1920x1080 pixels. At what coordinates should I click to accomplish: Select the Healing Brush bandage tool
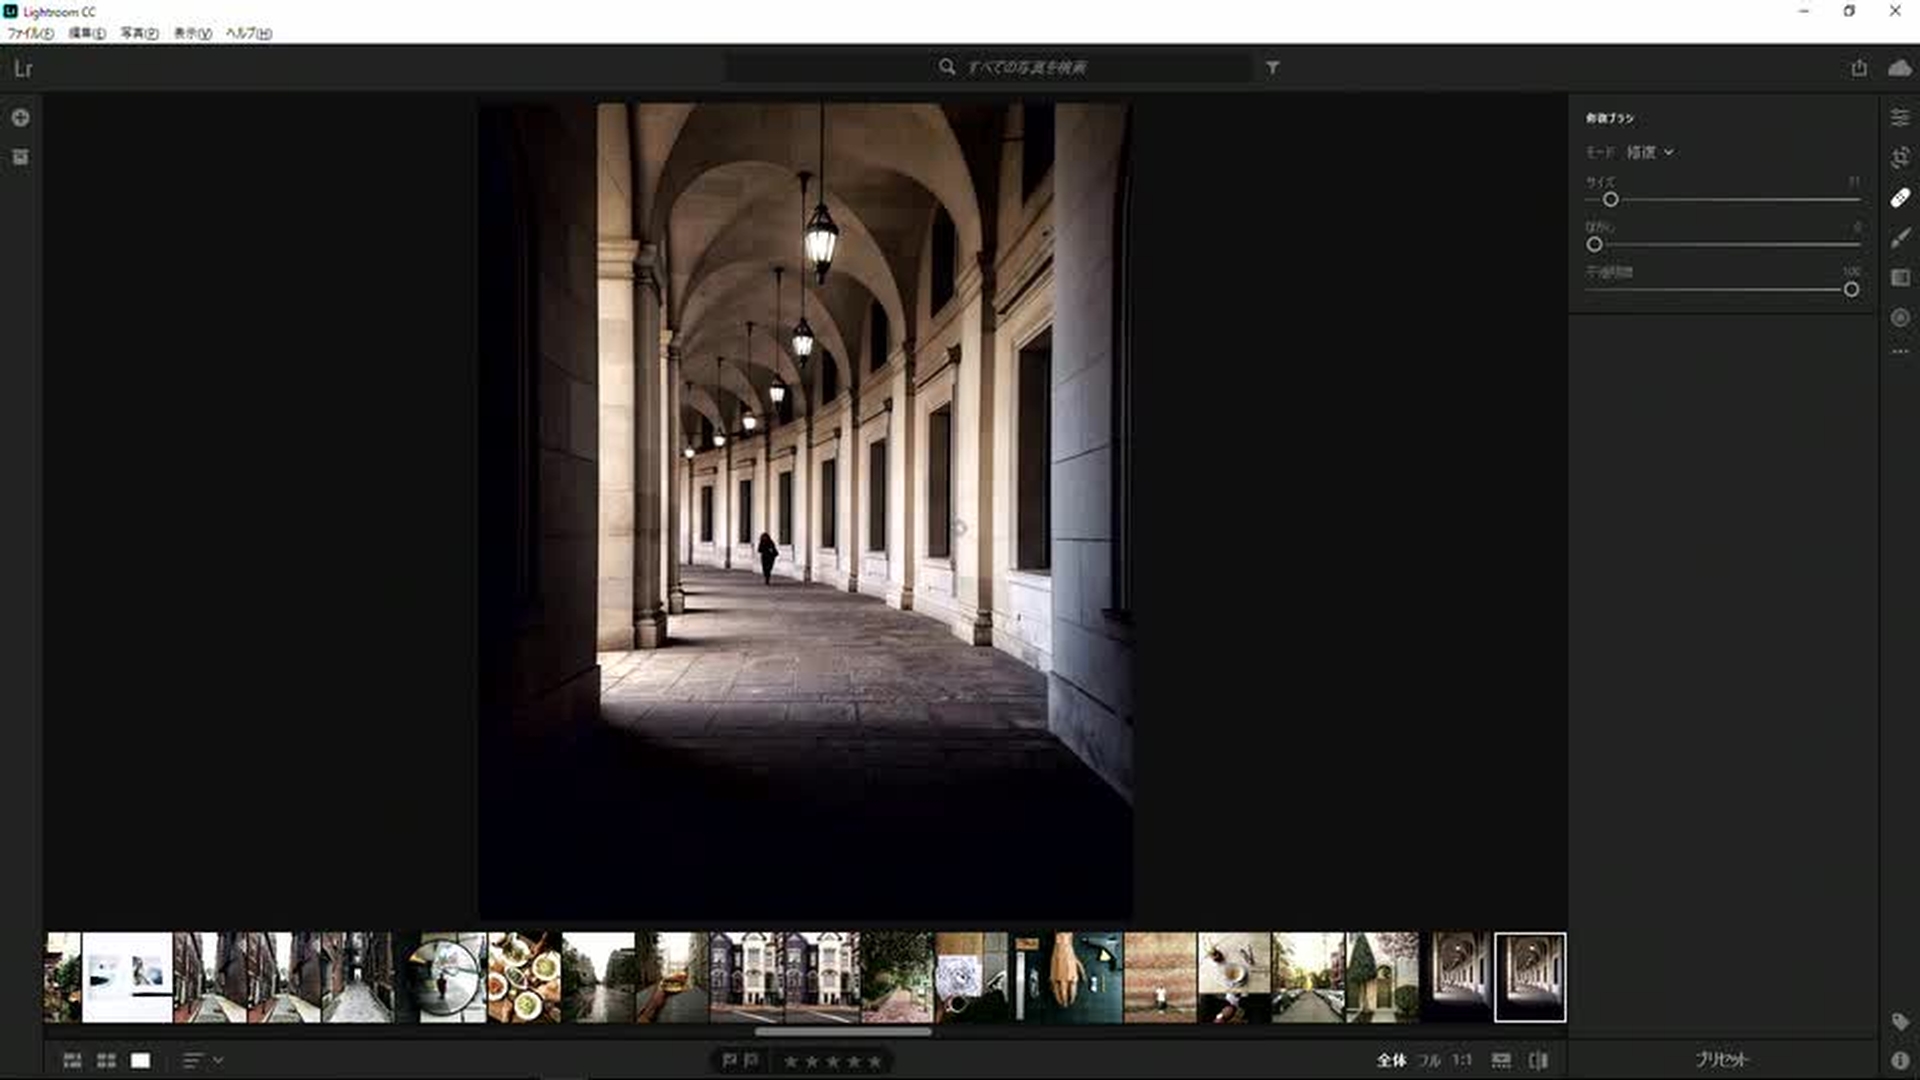tap(1900, 198)
